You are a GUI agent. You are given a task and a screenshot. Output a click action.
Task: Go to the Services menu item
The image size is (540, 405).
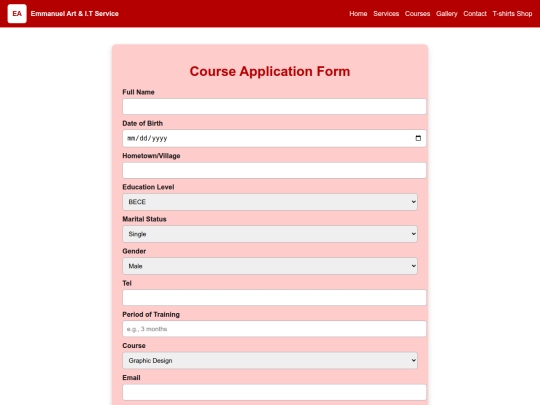coord(386,14)
